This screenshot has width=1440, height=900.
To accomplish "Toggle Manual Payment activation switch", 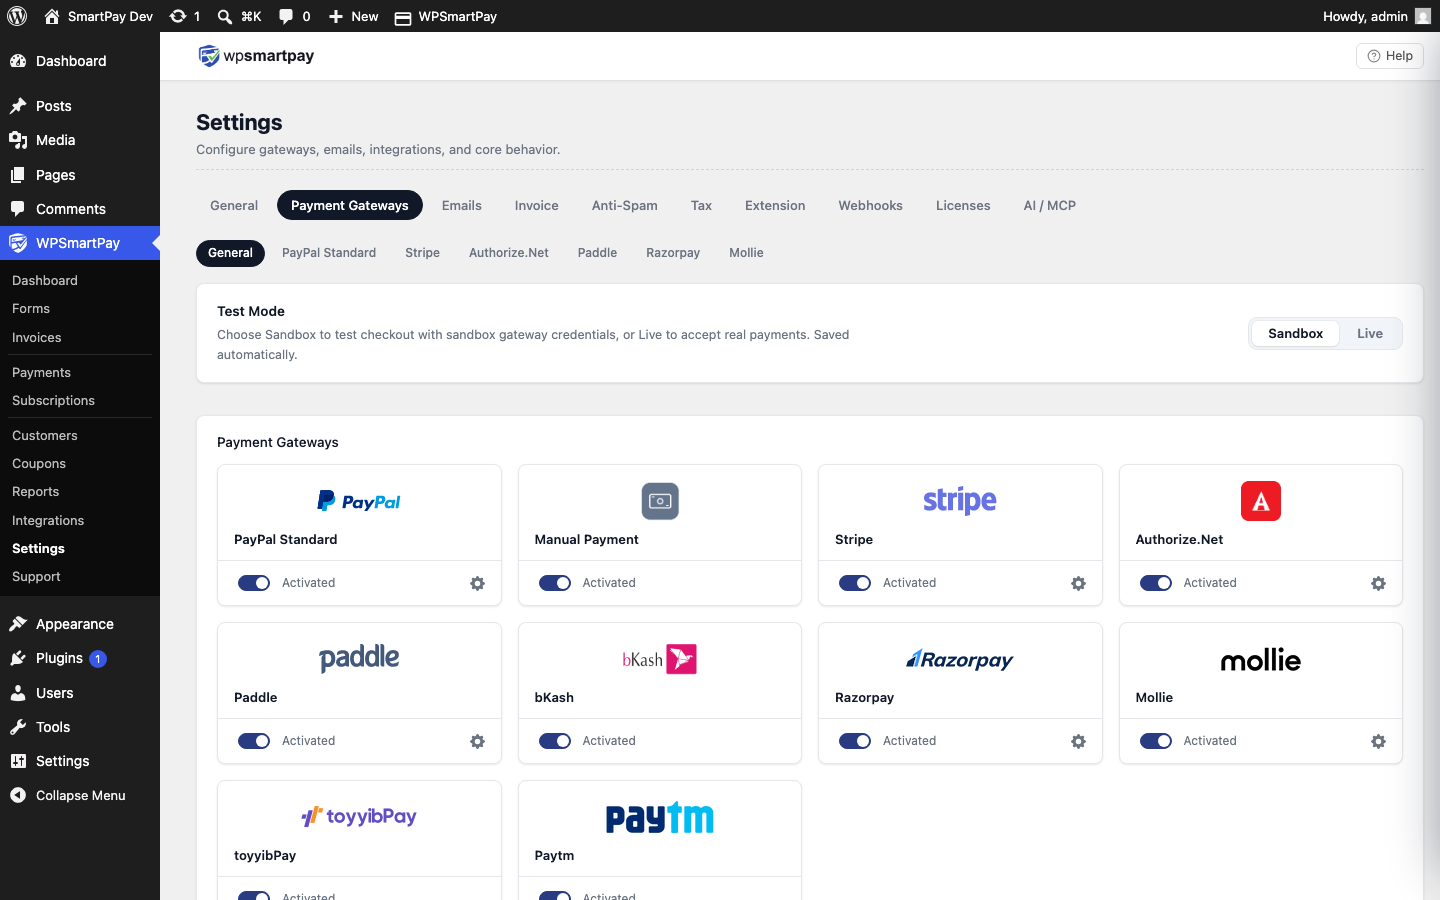I will [555, 583].
